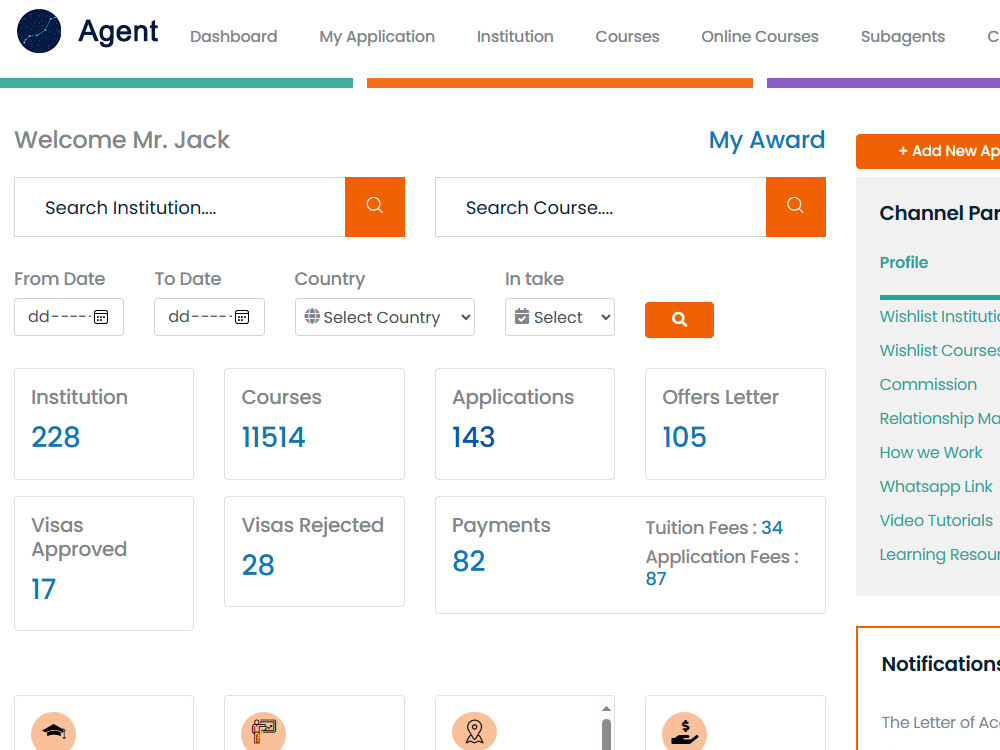This screenshot has height=750, width=1000.
Task: Open the My Award link
Action: tap(766, 140)
